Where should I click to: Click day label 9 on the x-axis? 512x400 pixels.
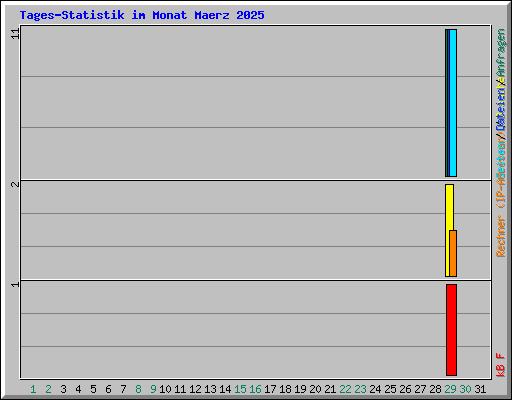(x=153, y=389)
